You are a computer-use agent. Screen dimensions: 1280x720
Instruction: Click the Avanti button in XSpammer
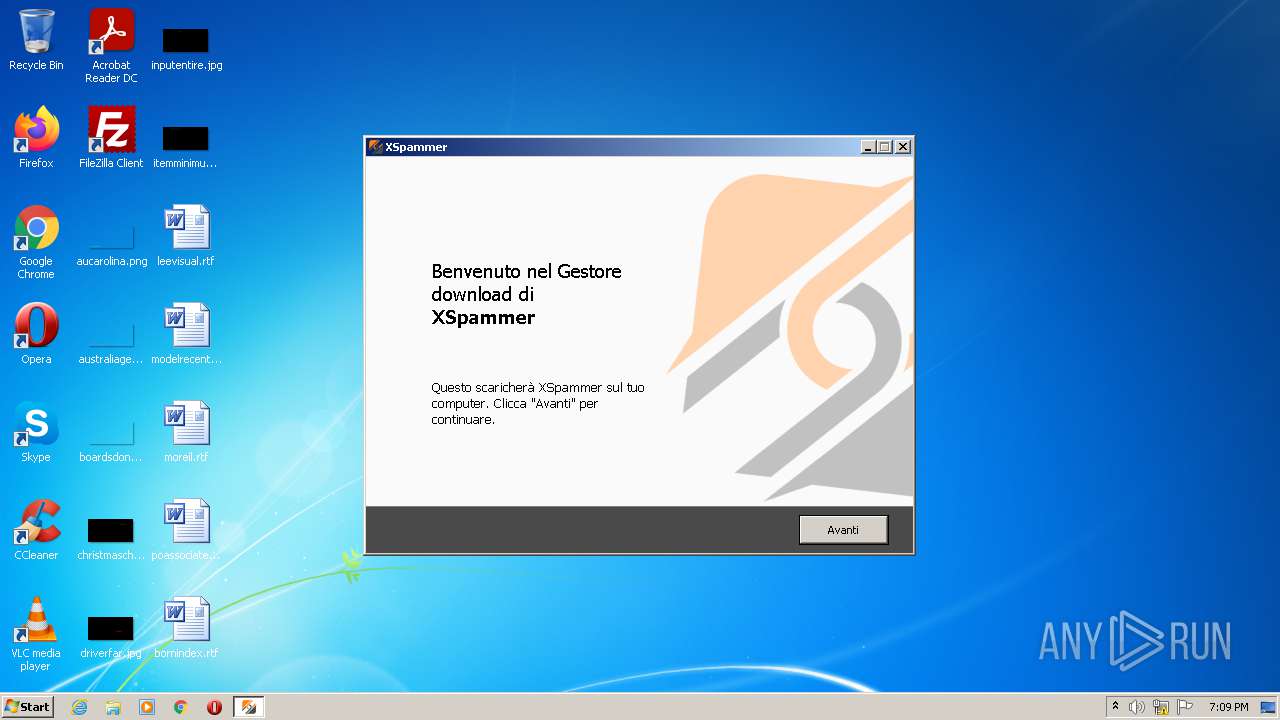pyautogui.click(x=843, y=530)
